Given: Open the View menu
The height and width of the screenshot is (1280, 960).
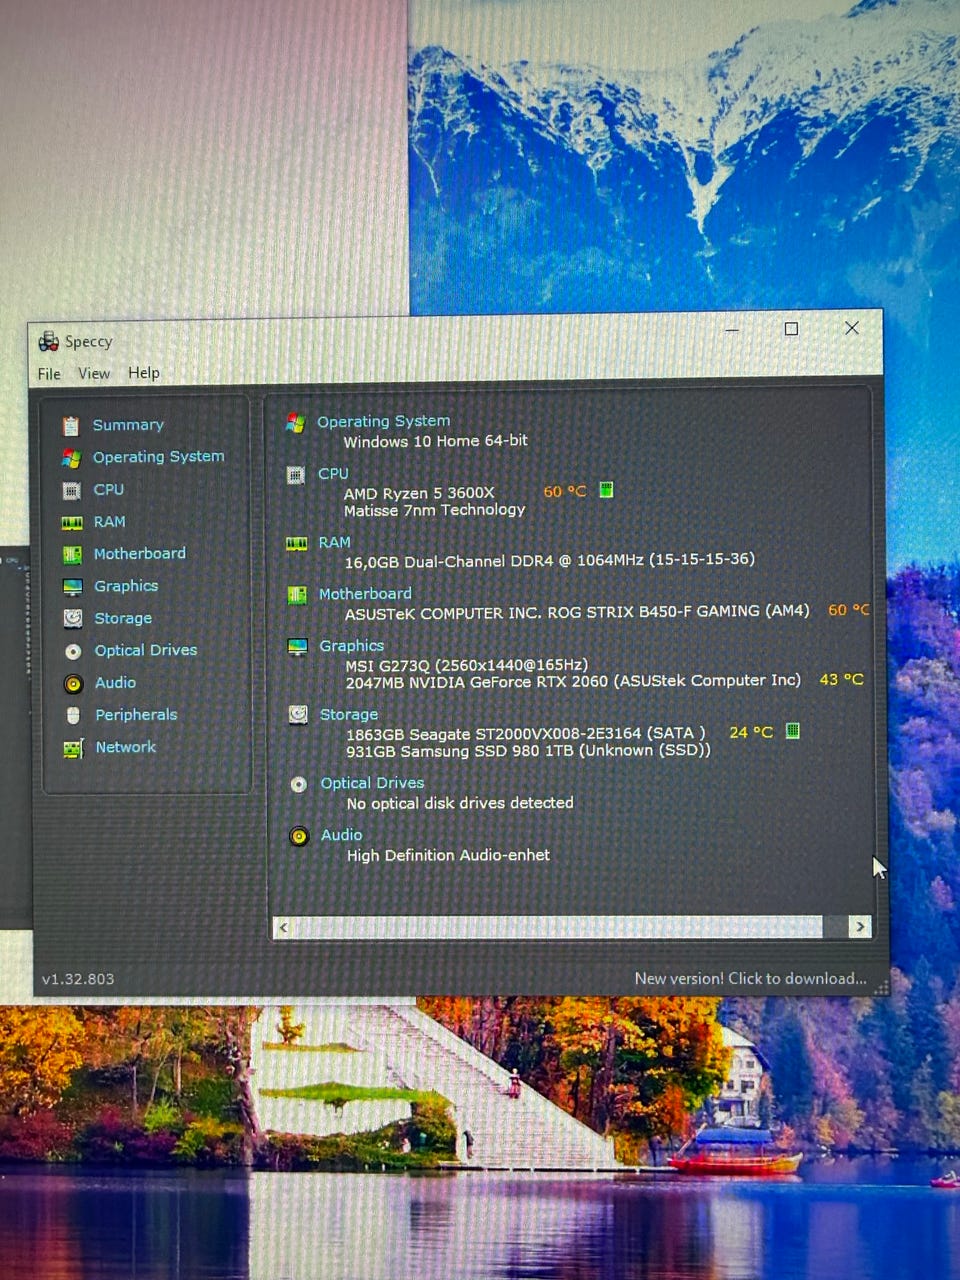Looking at the screenshot, I should point(94,373).
